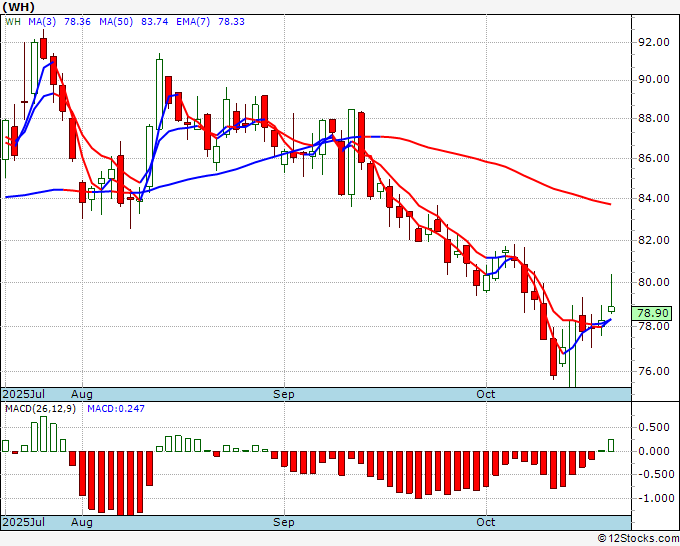Click Sep on the price chart date axis
Viewport: 680px width, 546px height.
[284, 394]
